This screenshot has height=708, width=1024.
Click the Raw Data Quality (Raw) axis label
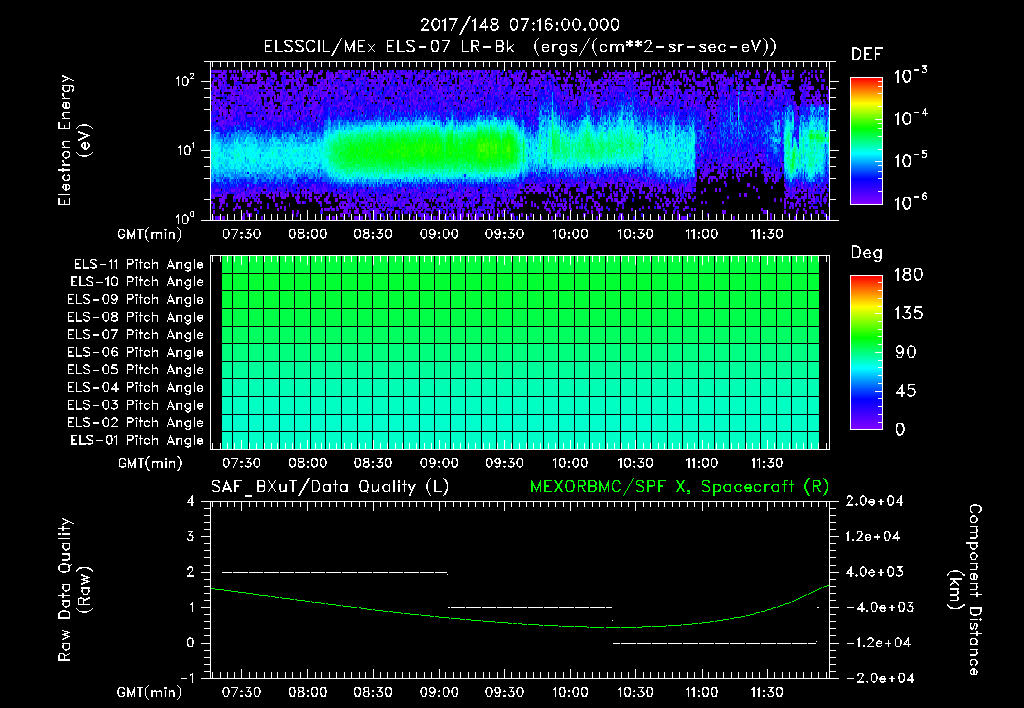tap(74, 590)
